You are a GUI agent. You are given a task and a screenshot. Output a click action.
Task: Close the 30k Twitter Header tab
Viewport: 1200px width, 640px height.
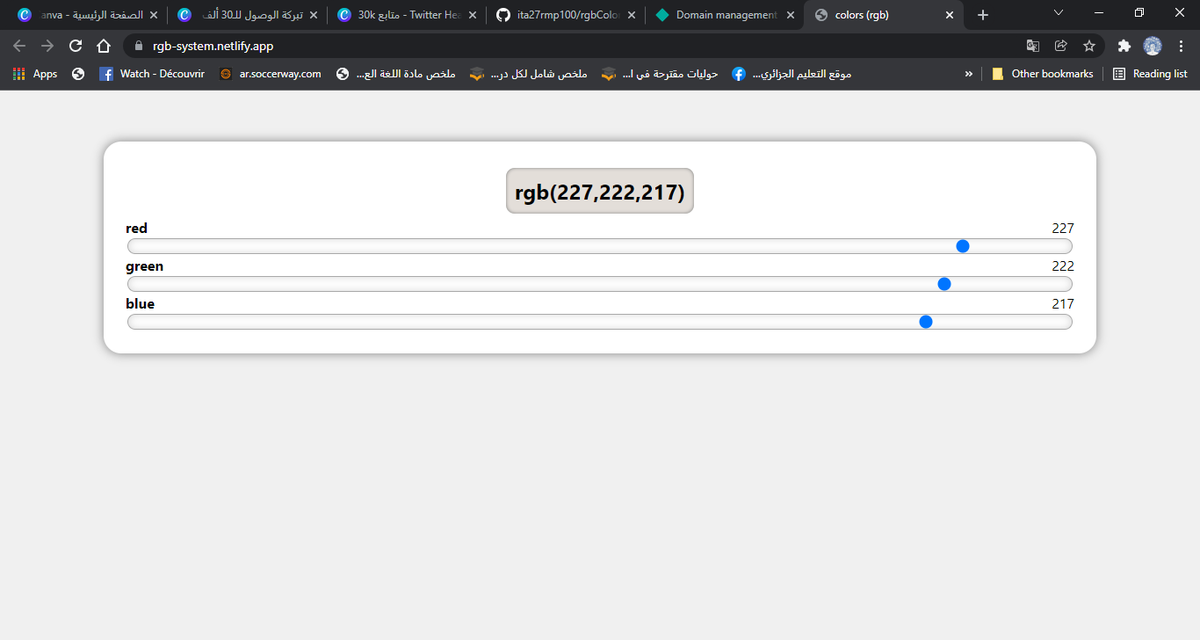(473, 15)
